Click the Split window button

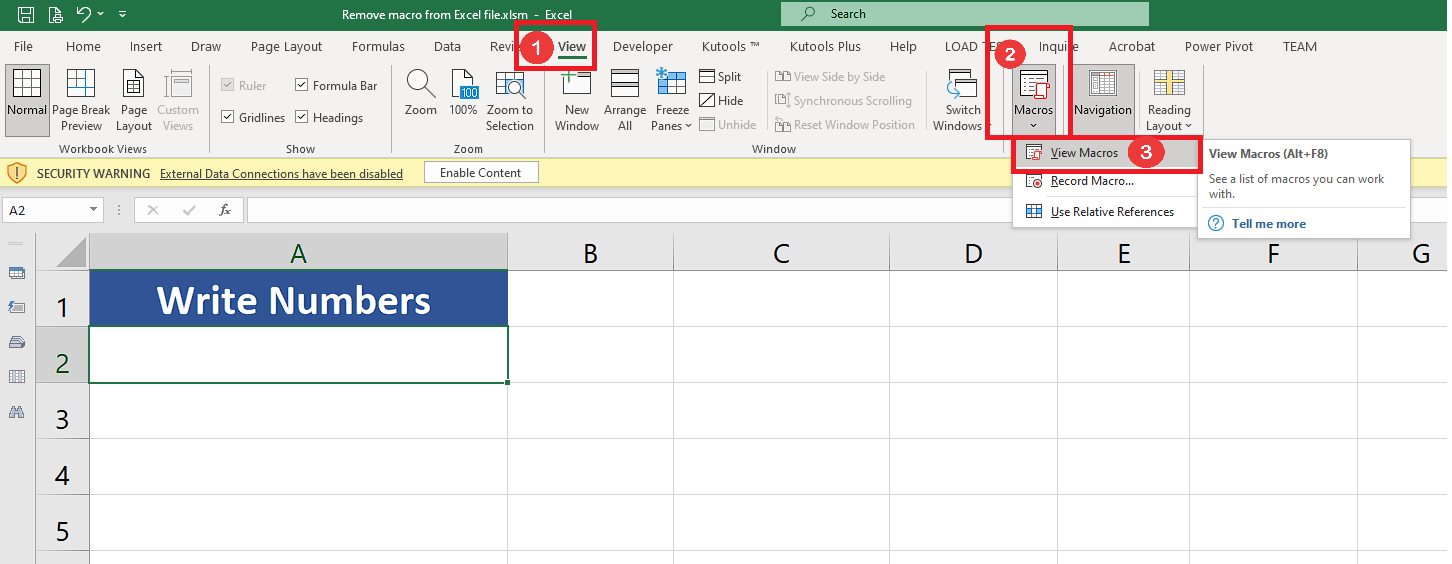click(720, 77)
